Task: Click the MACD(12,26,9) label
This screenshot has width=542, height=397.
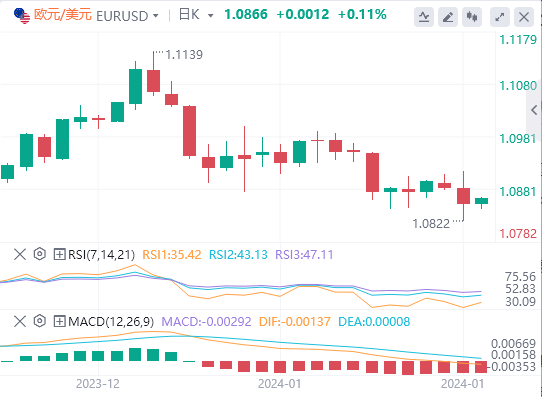Action: 111,322
